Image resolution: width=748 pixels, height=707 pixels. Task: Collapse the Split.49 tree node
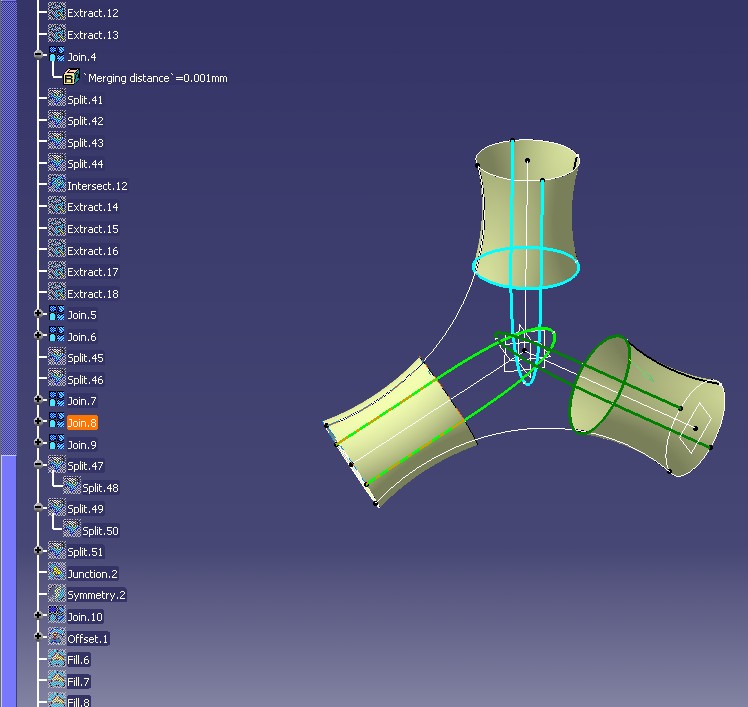pyautogui.click(x=38, y=507)
